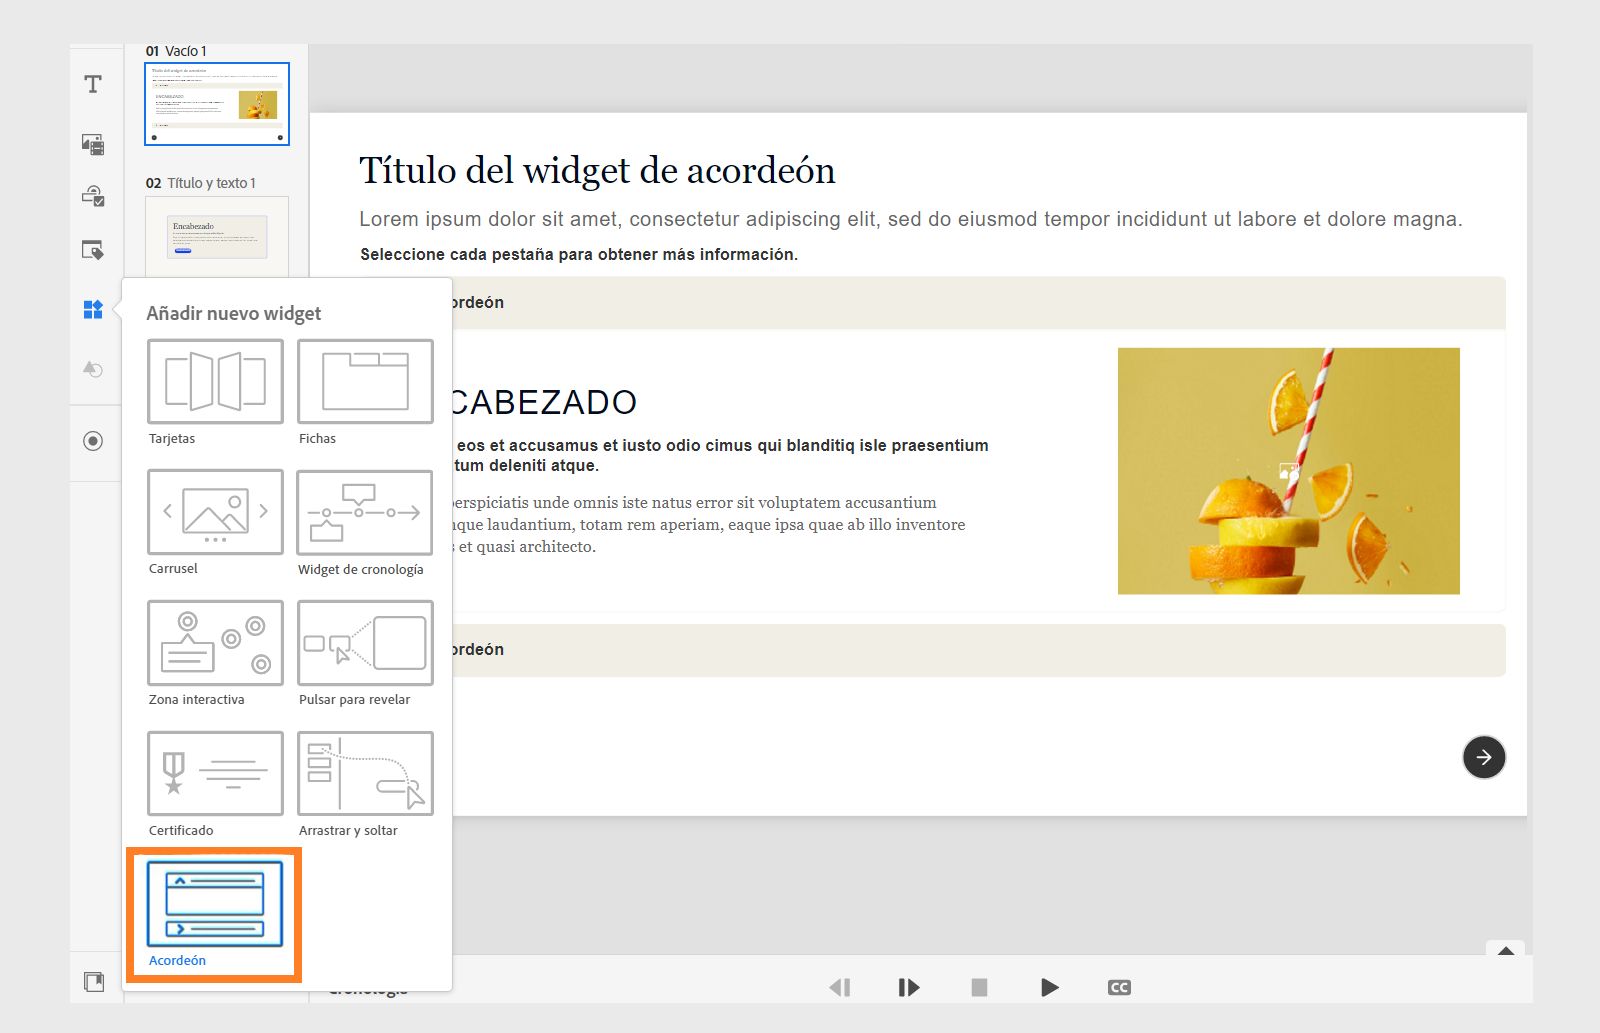
Task: Expand the second accordion header bar
Action: [x=978, y=650]
